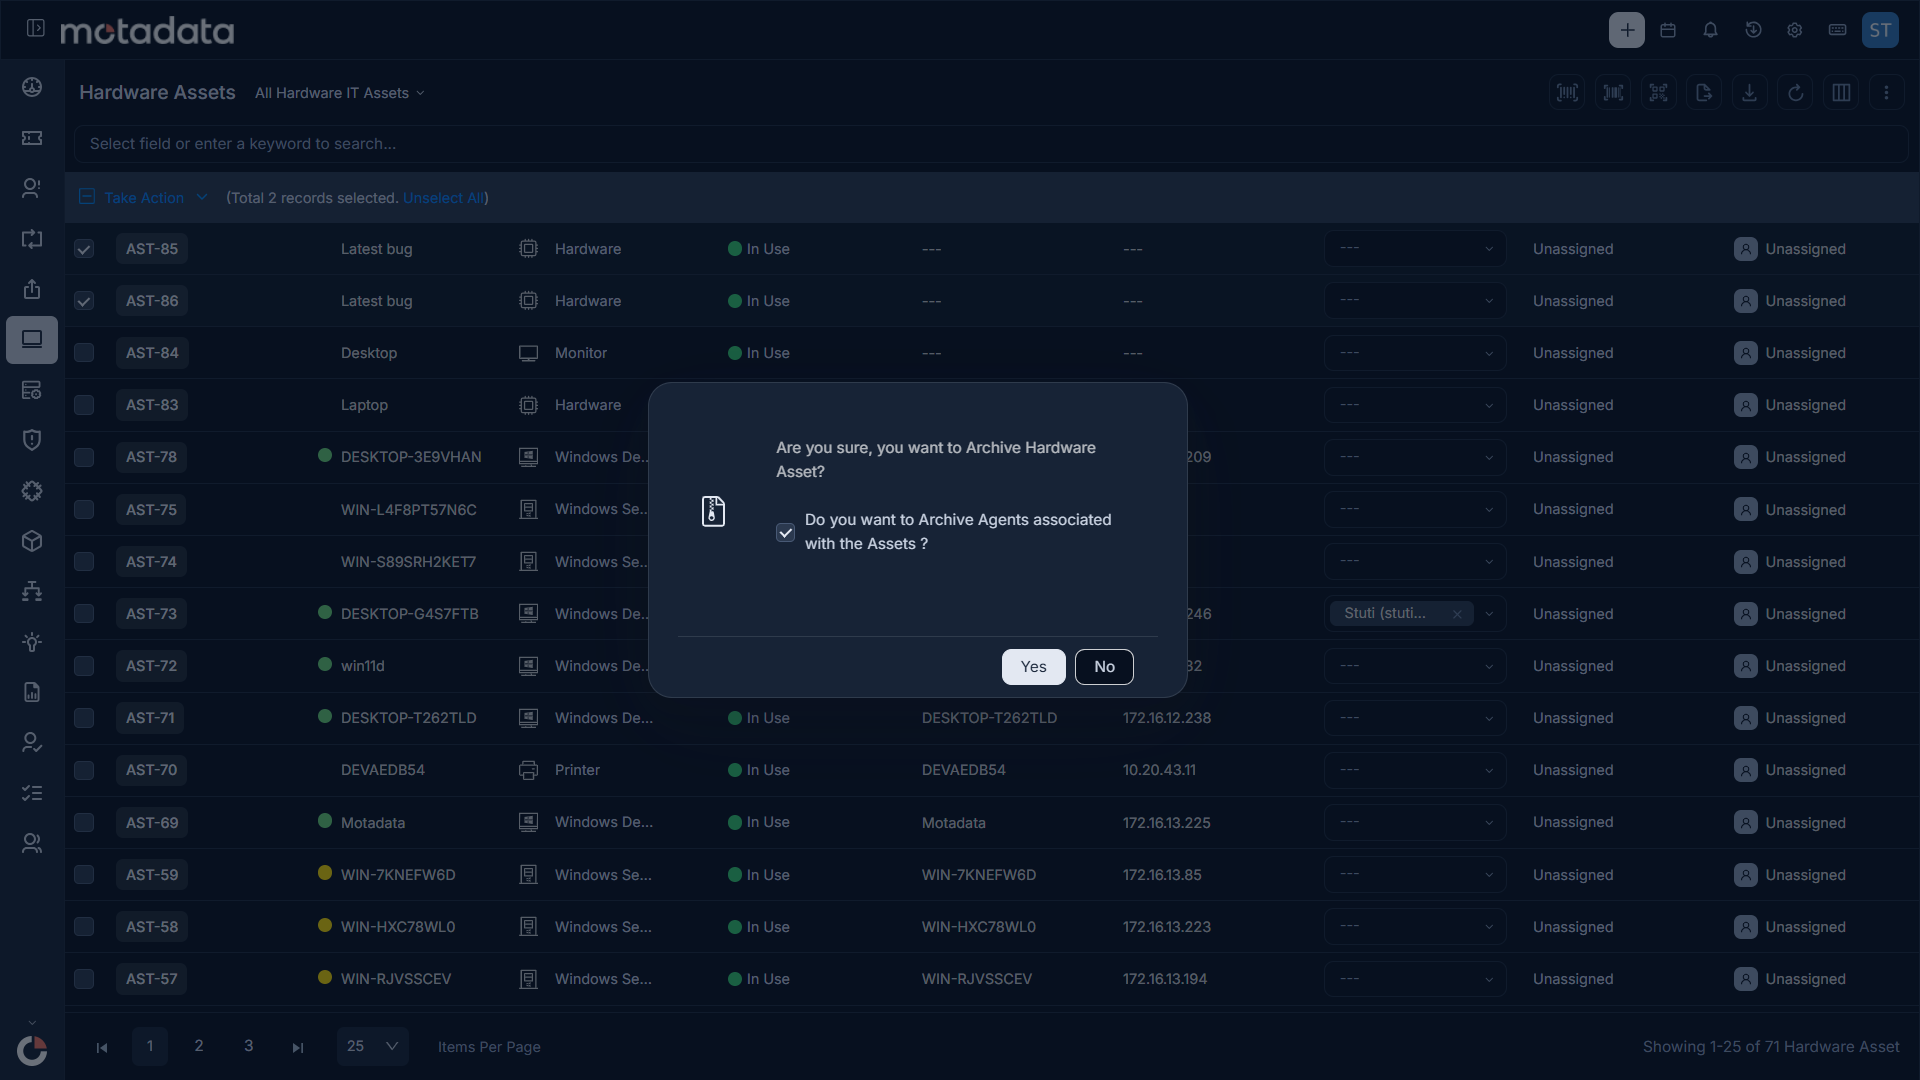Viewport: 1920px width, 1080px height.
Task: Click the DESKTOP-T262TLD asset name
Action: click(x=408, y=718)
